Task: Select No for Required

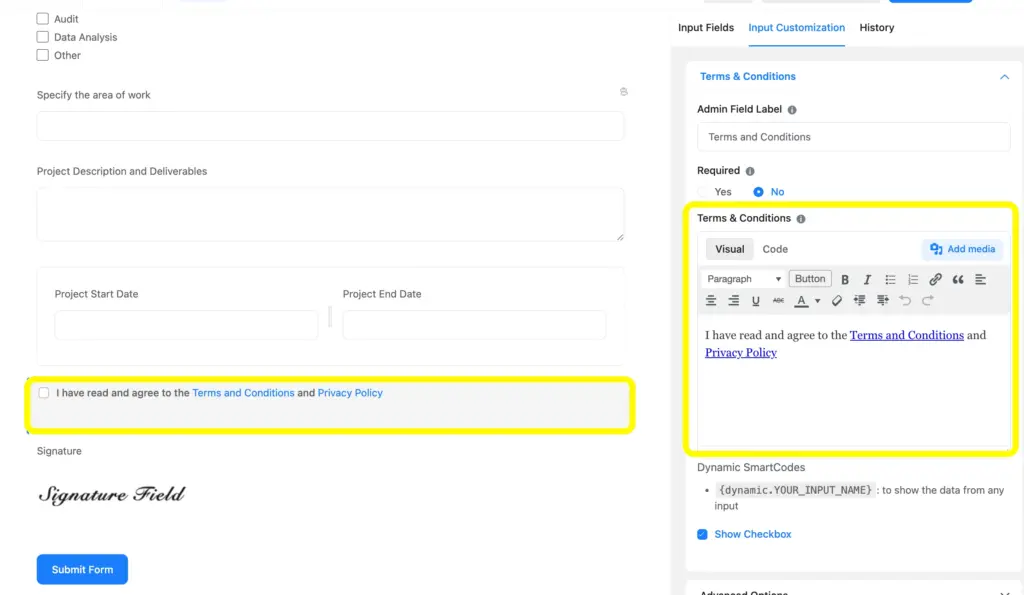Action: 758,192
